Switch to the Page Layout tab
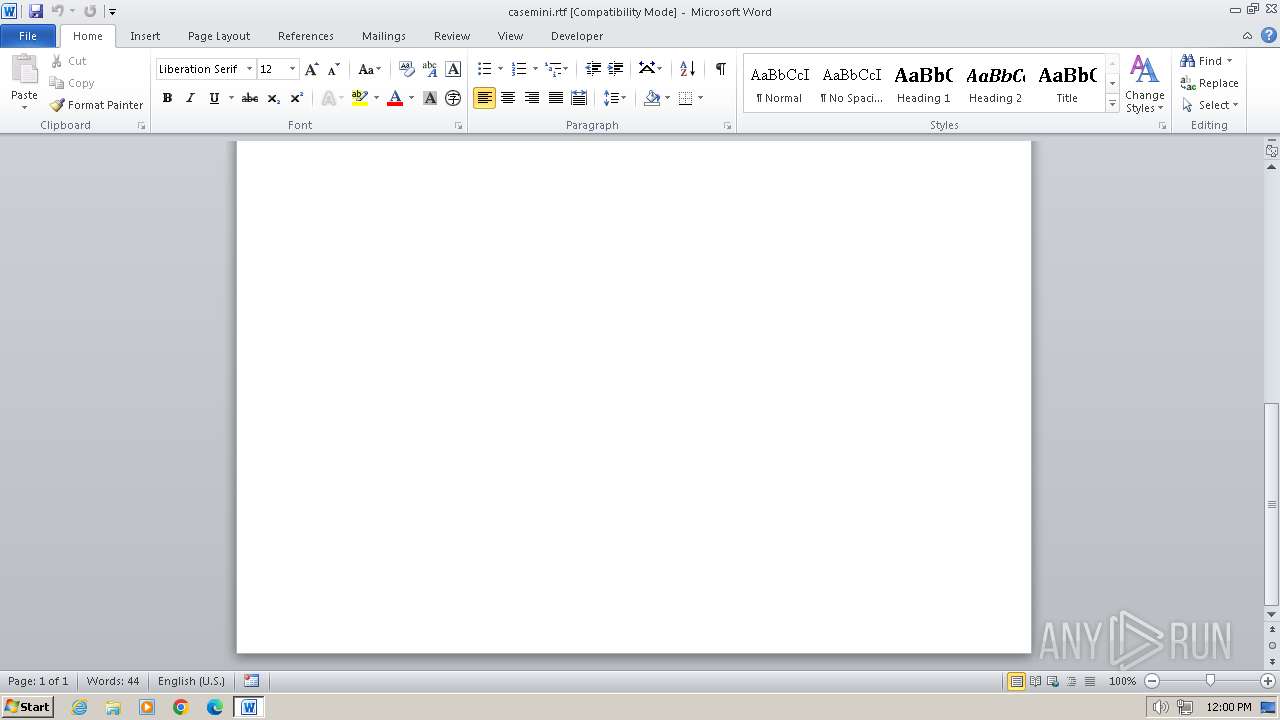Viewport: 1280px width, 720px height. tap(219, 36)
